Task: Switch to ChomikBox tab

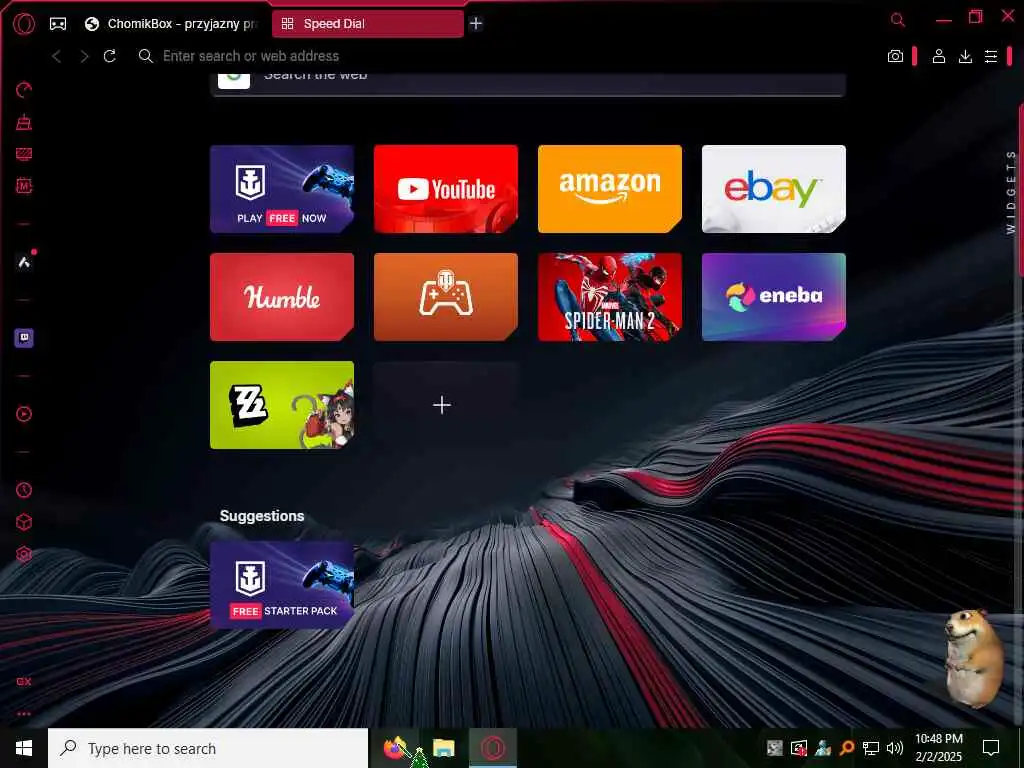Action: (172, 24)
